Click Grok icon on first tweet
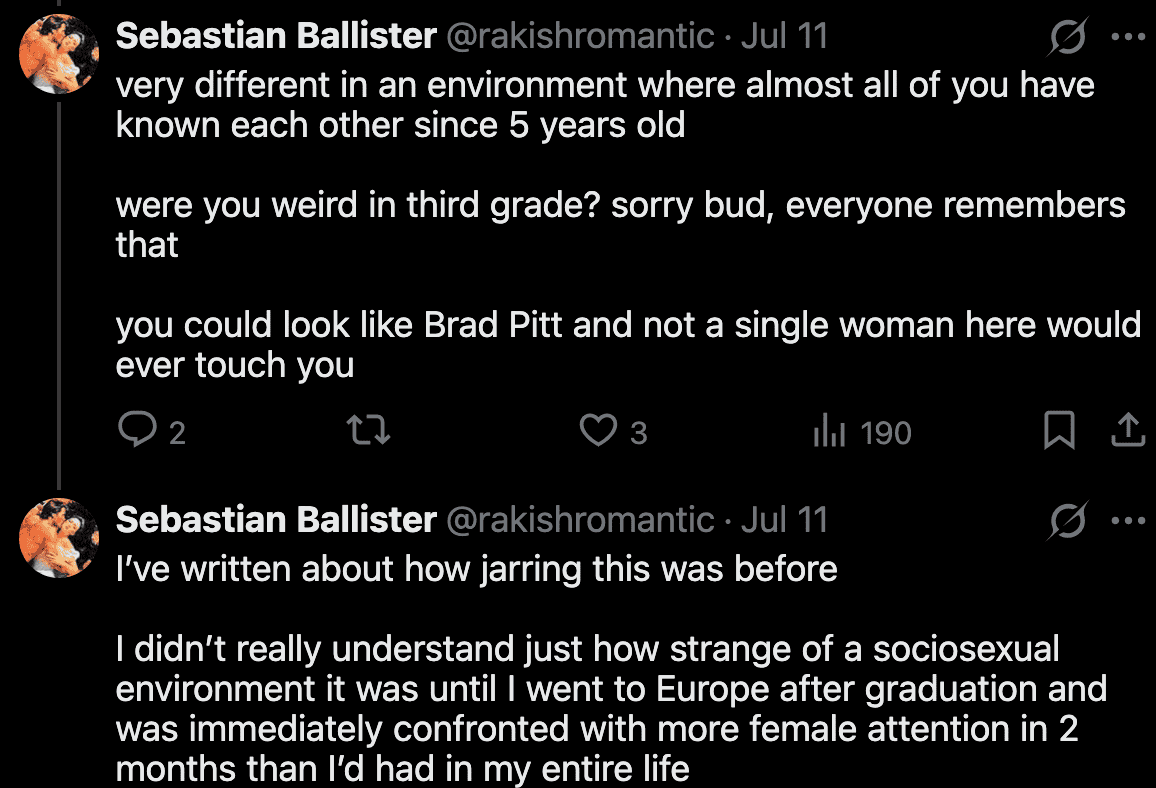The image size is (1156, 788). click(x=1068, y=38)
